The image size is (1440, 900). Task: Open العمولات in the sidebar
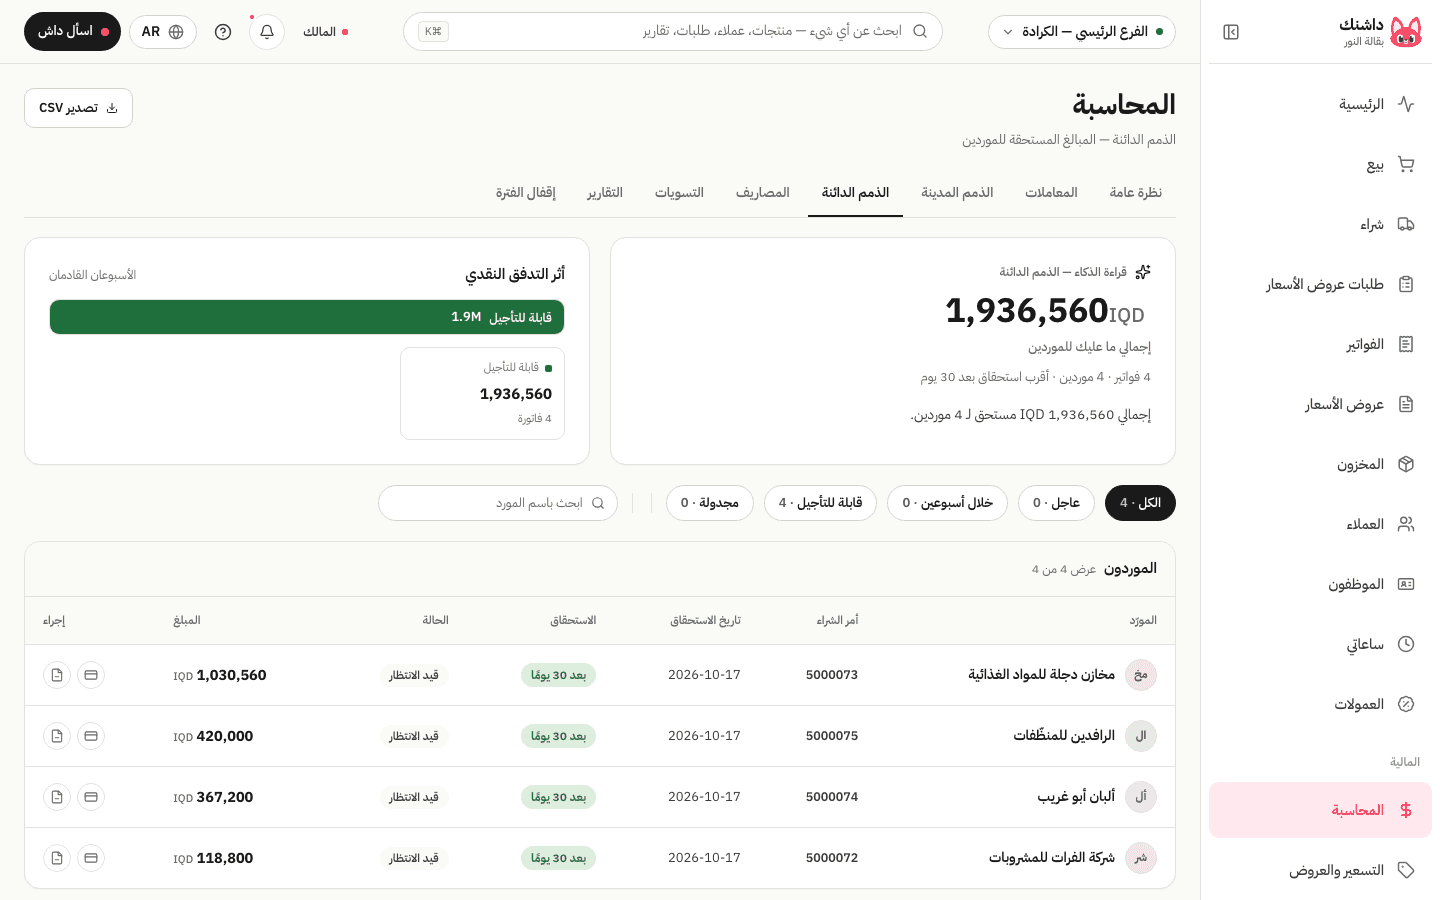click(x=1320, y=704)
